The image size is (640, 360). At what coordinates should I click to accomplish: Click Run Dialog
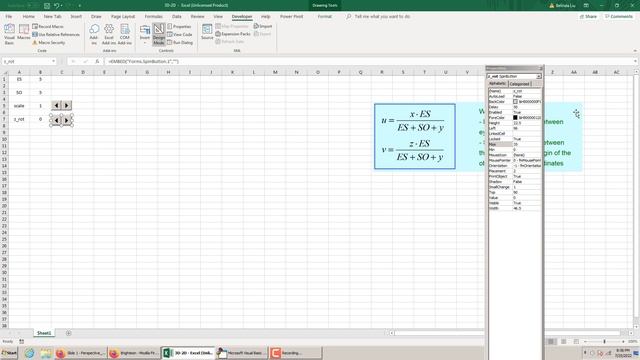point(180,42)
